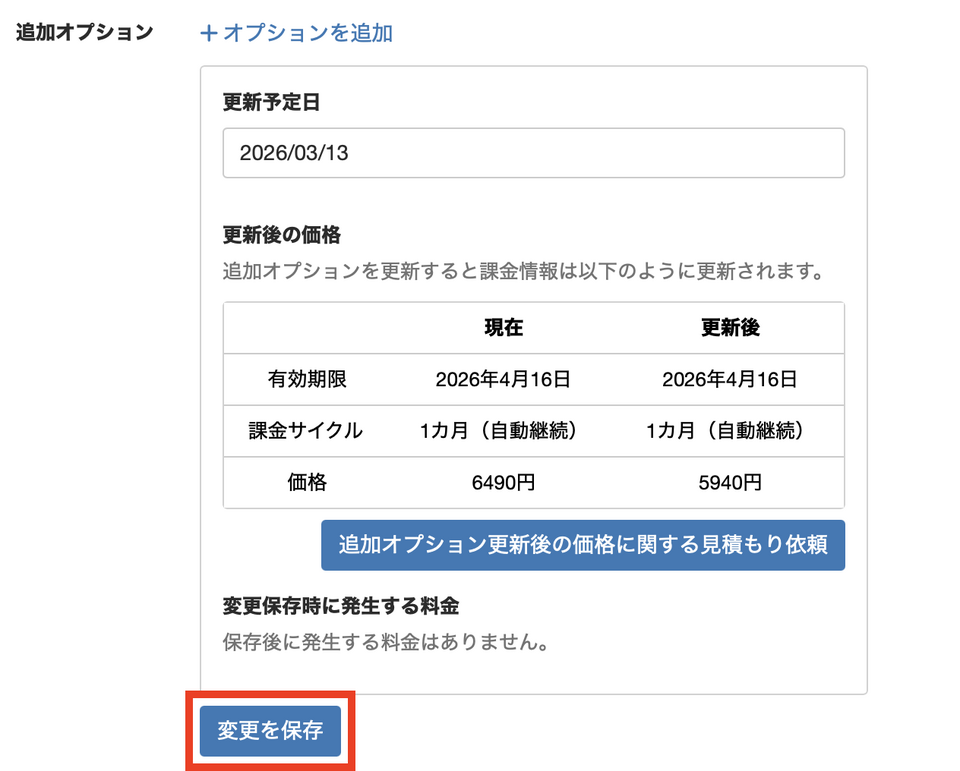
Task: Open the オプションを追加 link
Action: click(x=307, y=33)
